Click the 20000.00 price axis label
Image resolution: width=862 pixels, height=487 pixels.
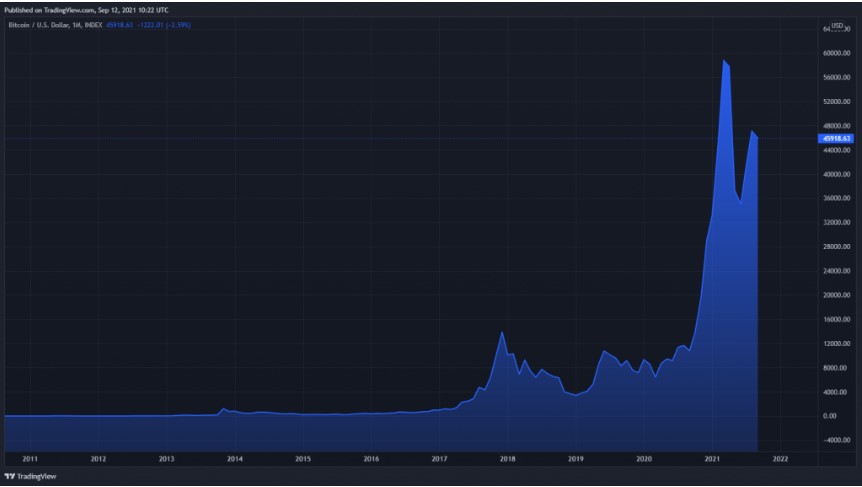click(836, 295)
